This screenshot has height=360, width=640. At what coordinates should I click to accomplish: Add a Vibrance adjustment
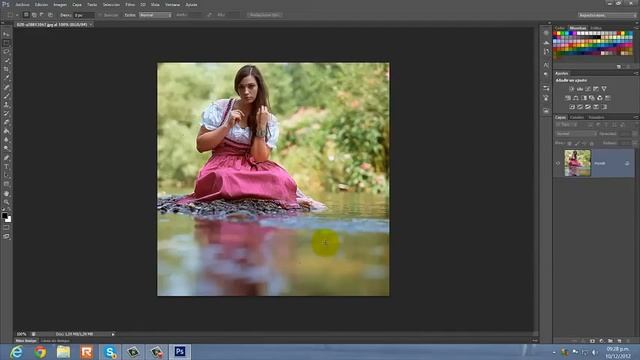604,89
